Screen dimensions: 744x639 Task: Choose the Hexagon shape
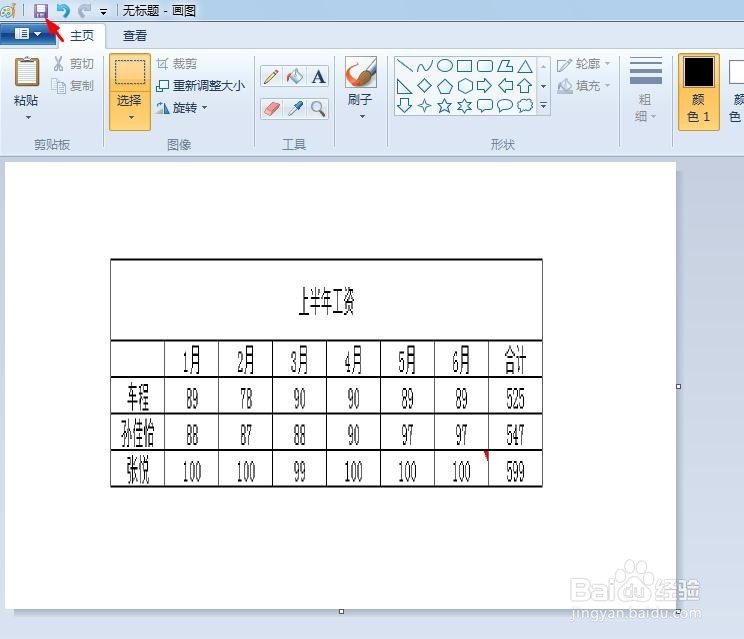point(465,86)
